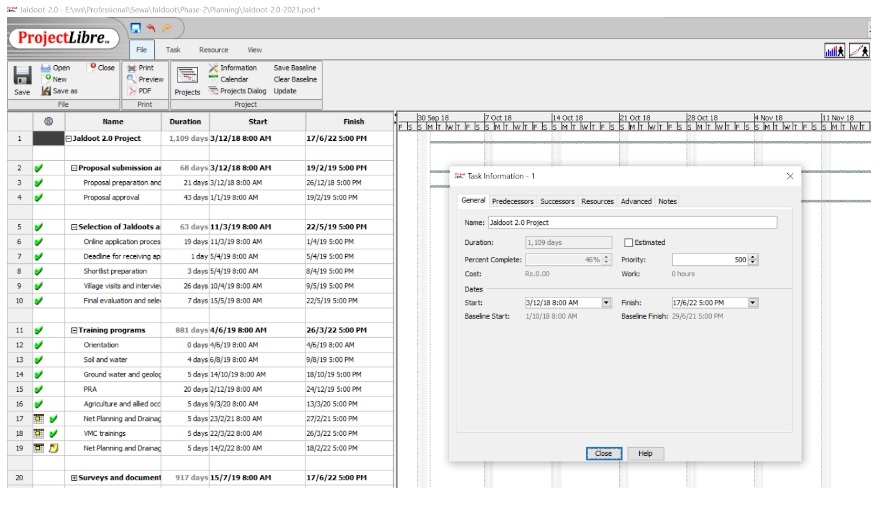Screen dimensions: 881x507
Task: Click the 21 Oct 18 timeline header
Action: click(x=635, y=117)
